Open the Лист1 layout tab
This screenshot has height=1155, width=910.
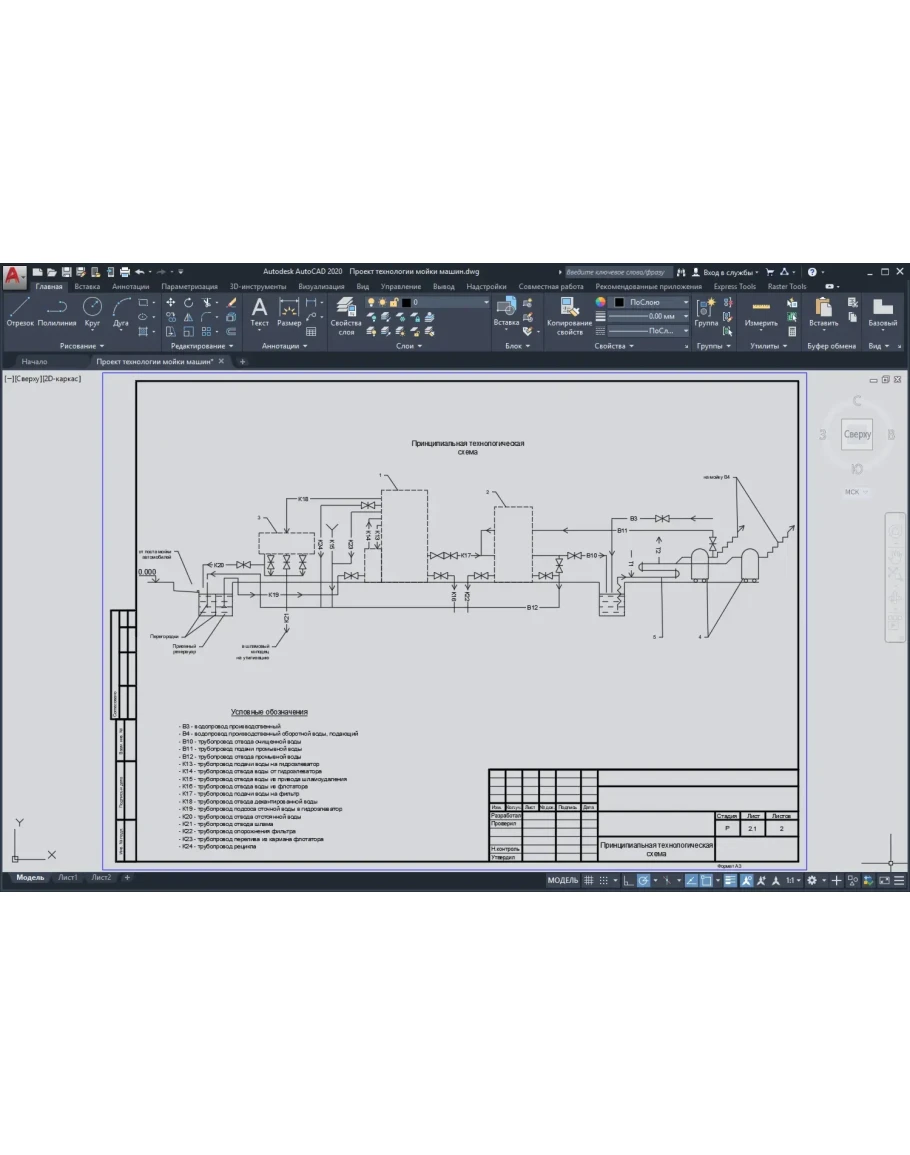coord(68,877)
